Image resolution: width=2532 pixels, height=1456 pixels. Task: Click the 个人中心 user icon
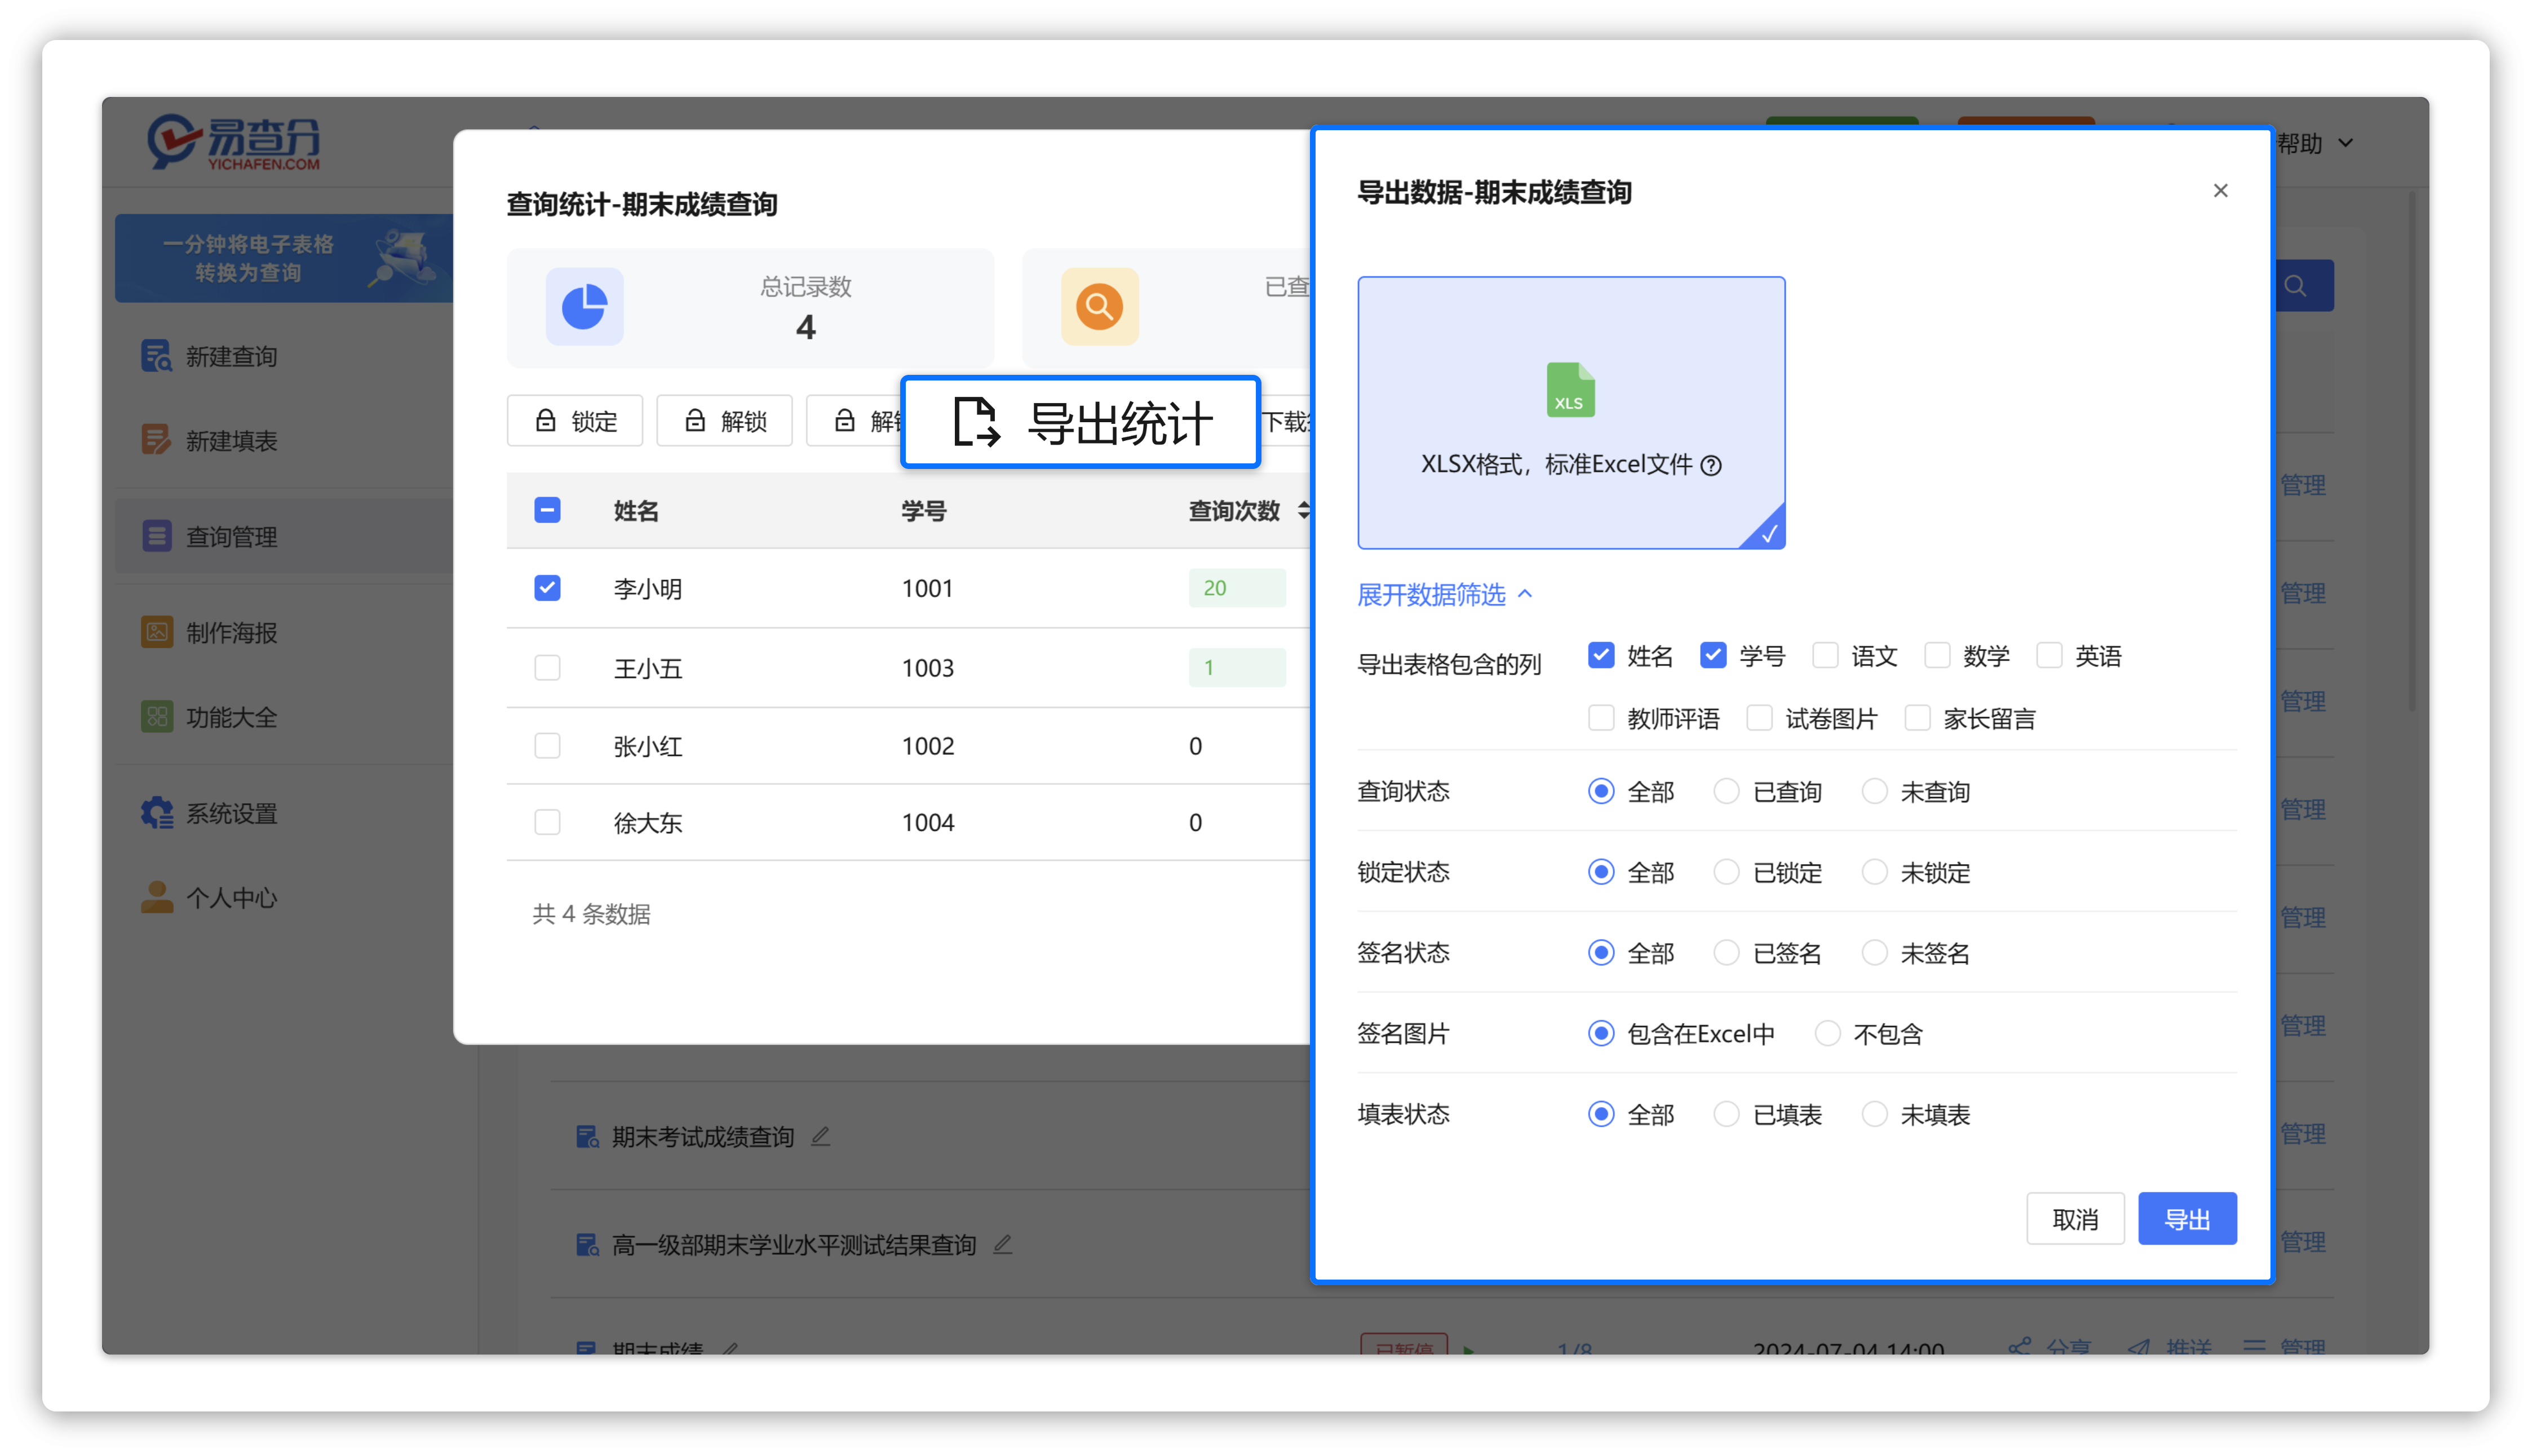(156, 897)
